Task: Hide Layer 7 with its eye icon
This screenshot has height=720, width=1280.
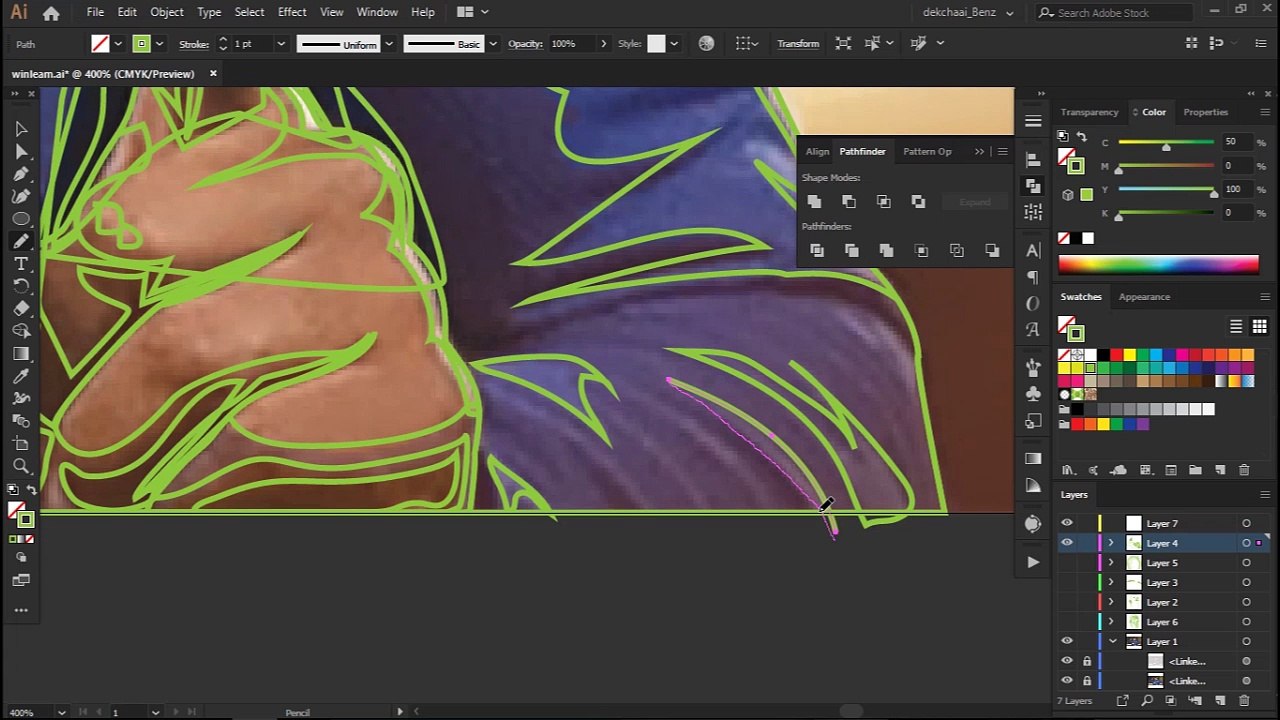Action: pyautogui.click(x=1067, y=523)
